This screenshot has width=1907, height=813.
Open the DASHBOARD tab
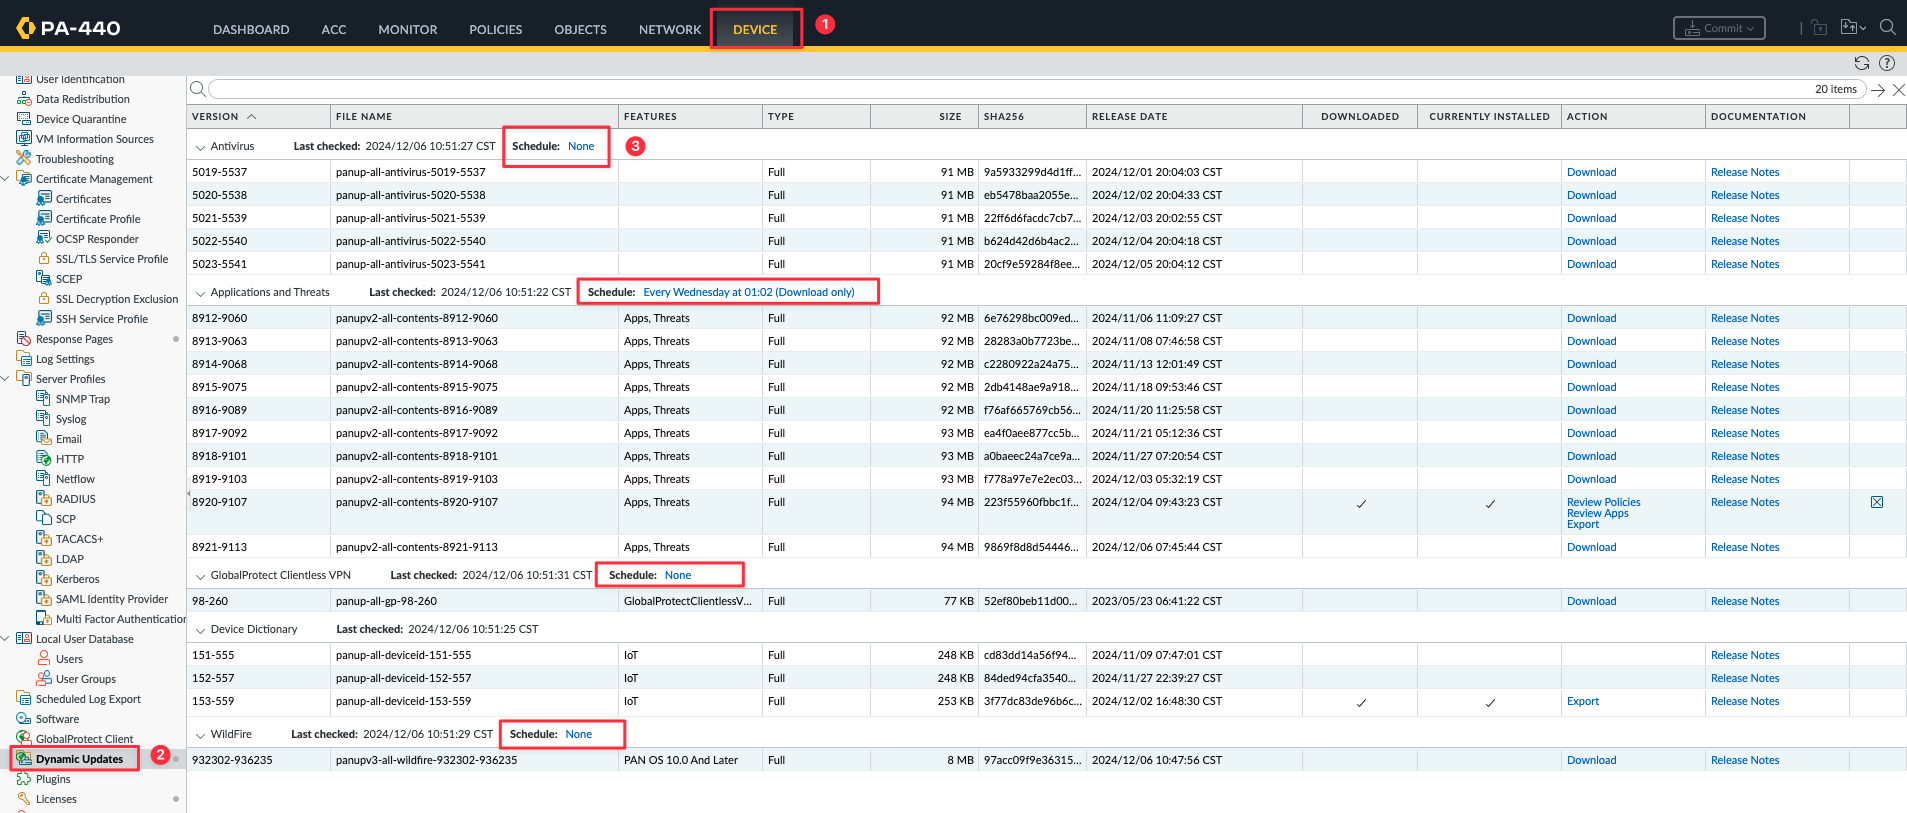click(x=251, y=29)
